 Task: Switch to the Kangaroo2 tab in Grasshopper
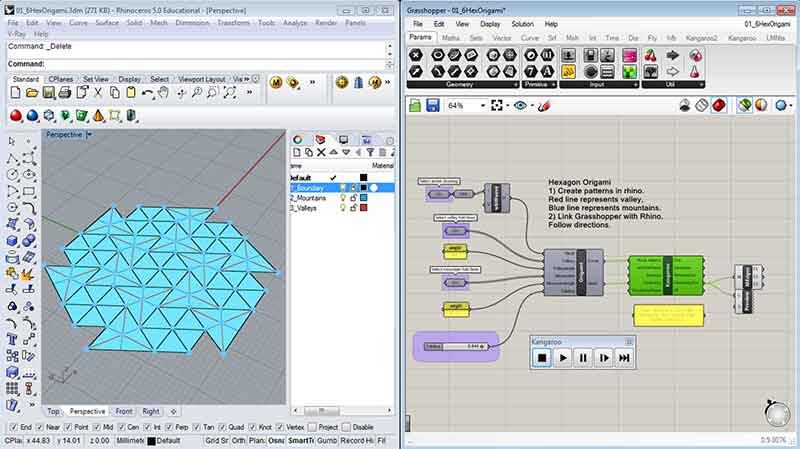pos(702,38)
